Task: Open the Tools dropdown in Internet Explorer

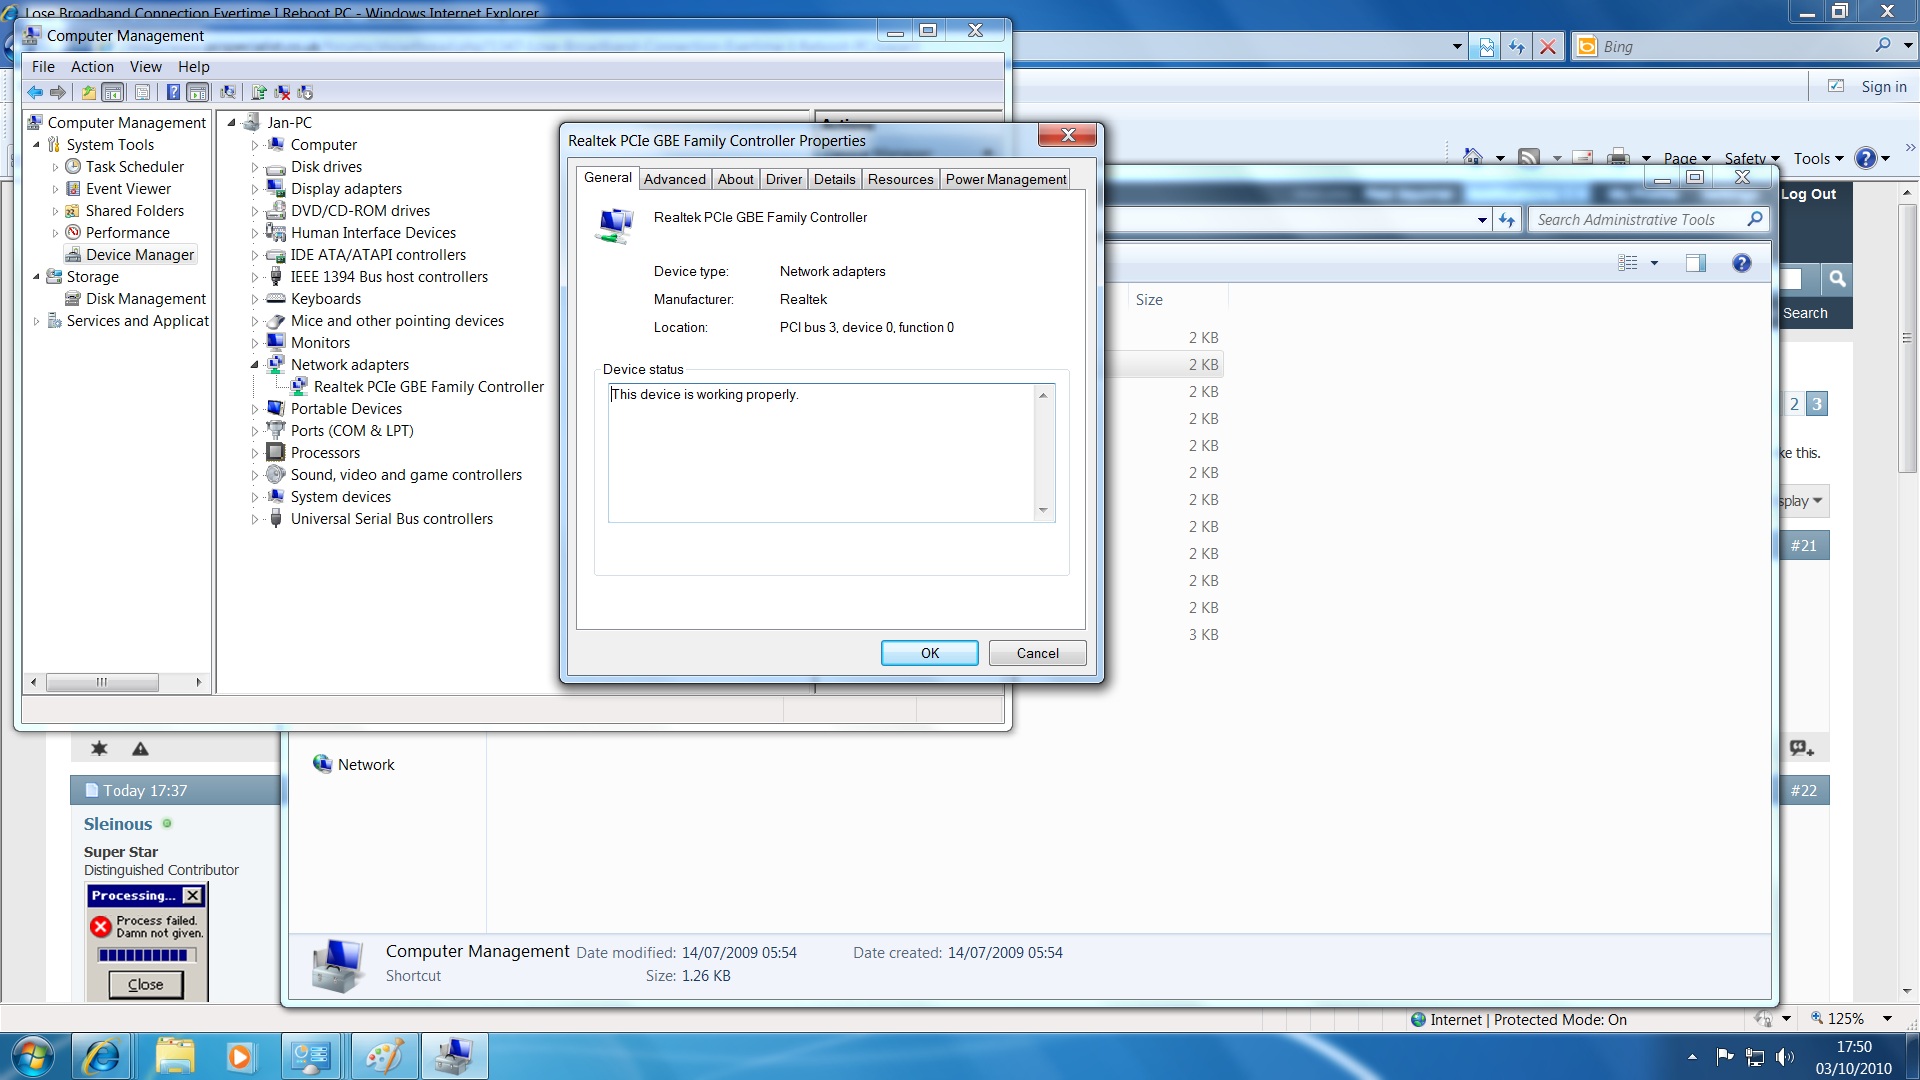Action: 1818,158
